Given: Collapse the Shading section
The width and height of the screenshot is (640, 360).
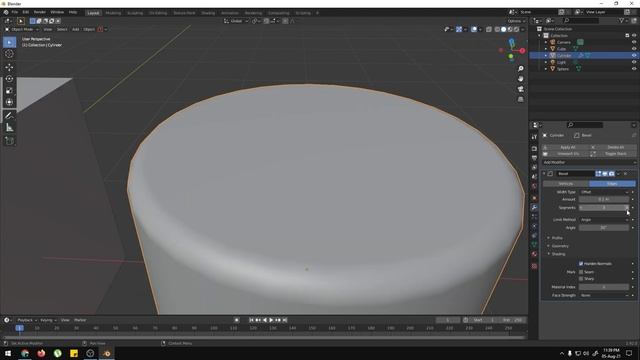Looking at the screenshot, I should point(557,254).
